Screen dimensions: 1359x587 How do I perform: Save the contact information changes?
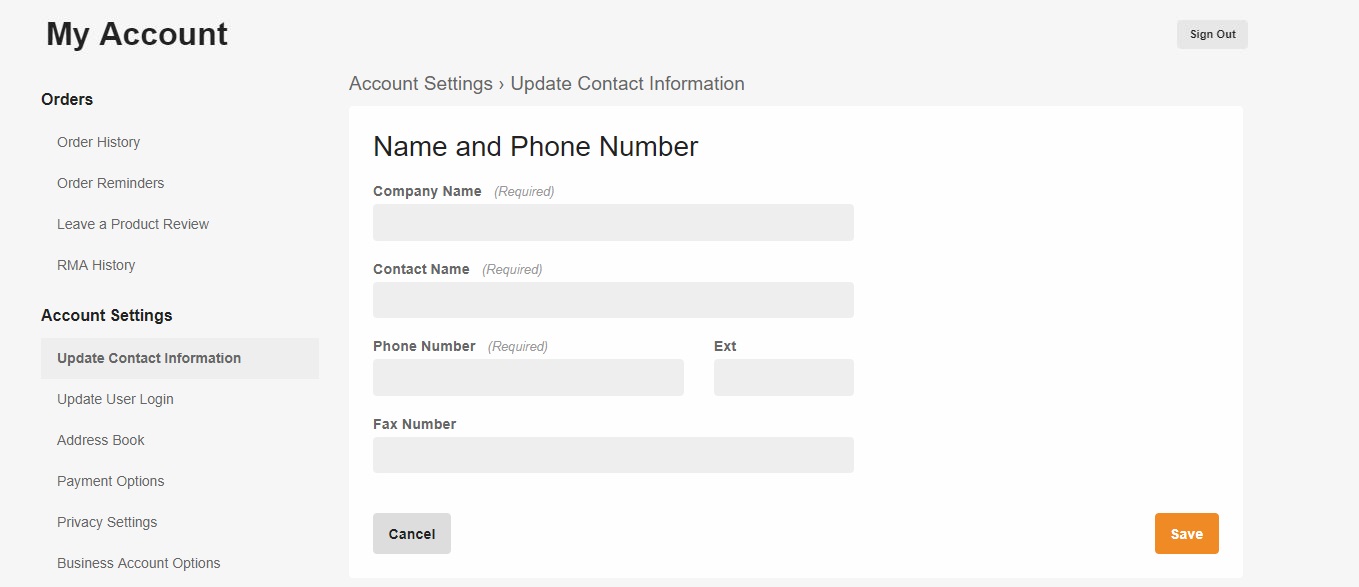(1186, 533)
